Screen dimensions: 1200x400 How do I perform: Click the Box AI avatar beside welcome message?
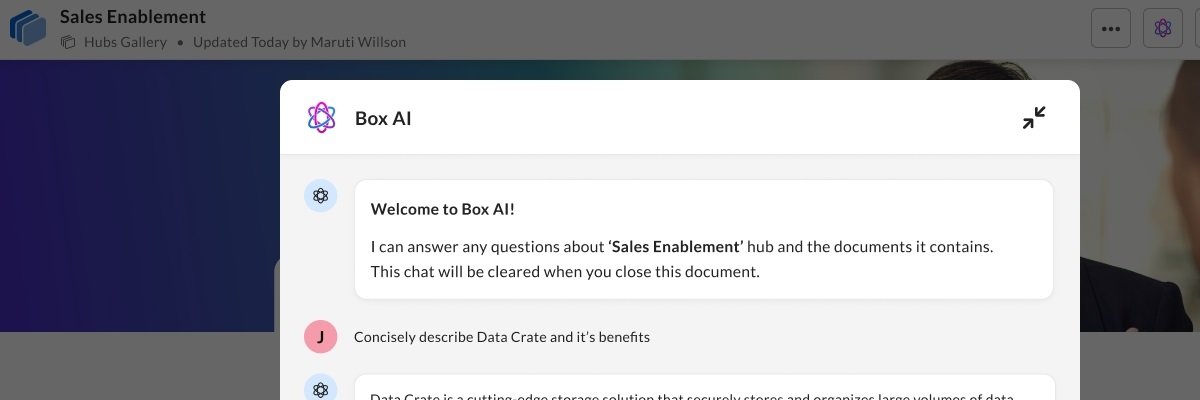pyautogui.click(x=321, y=196)
